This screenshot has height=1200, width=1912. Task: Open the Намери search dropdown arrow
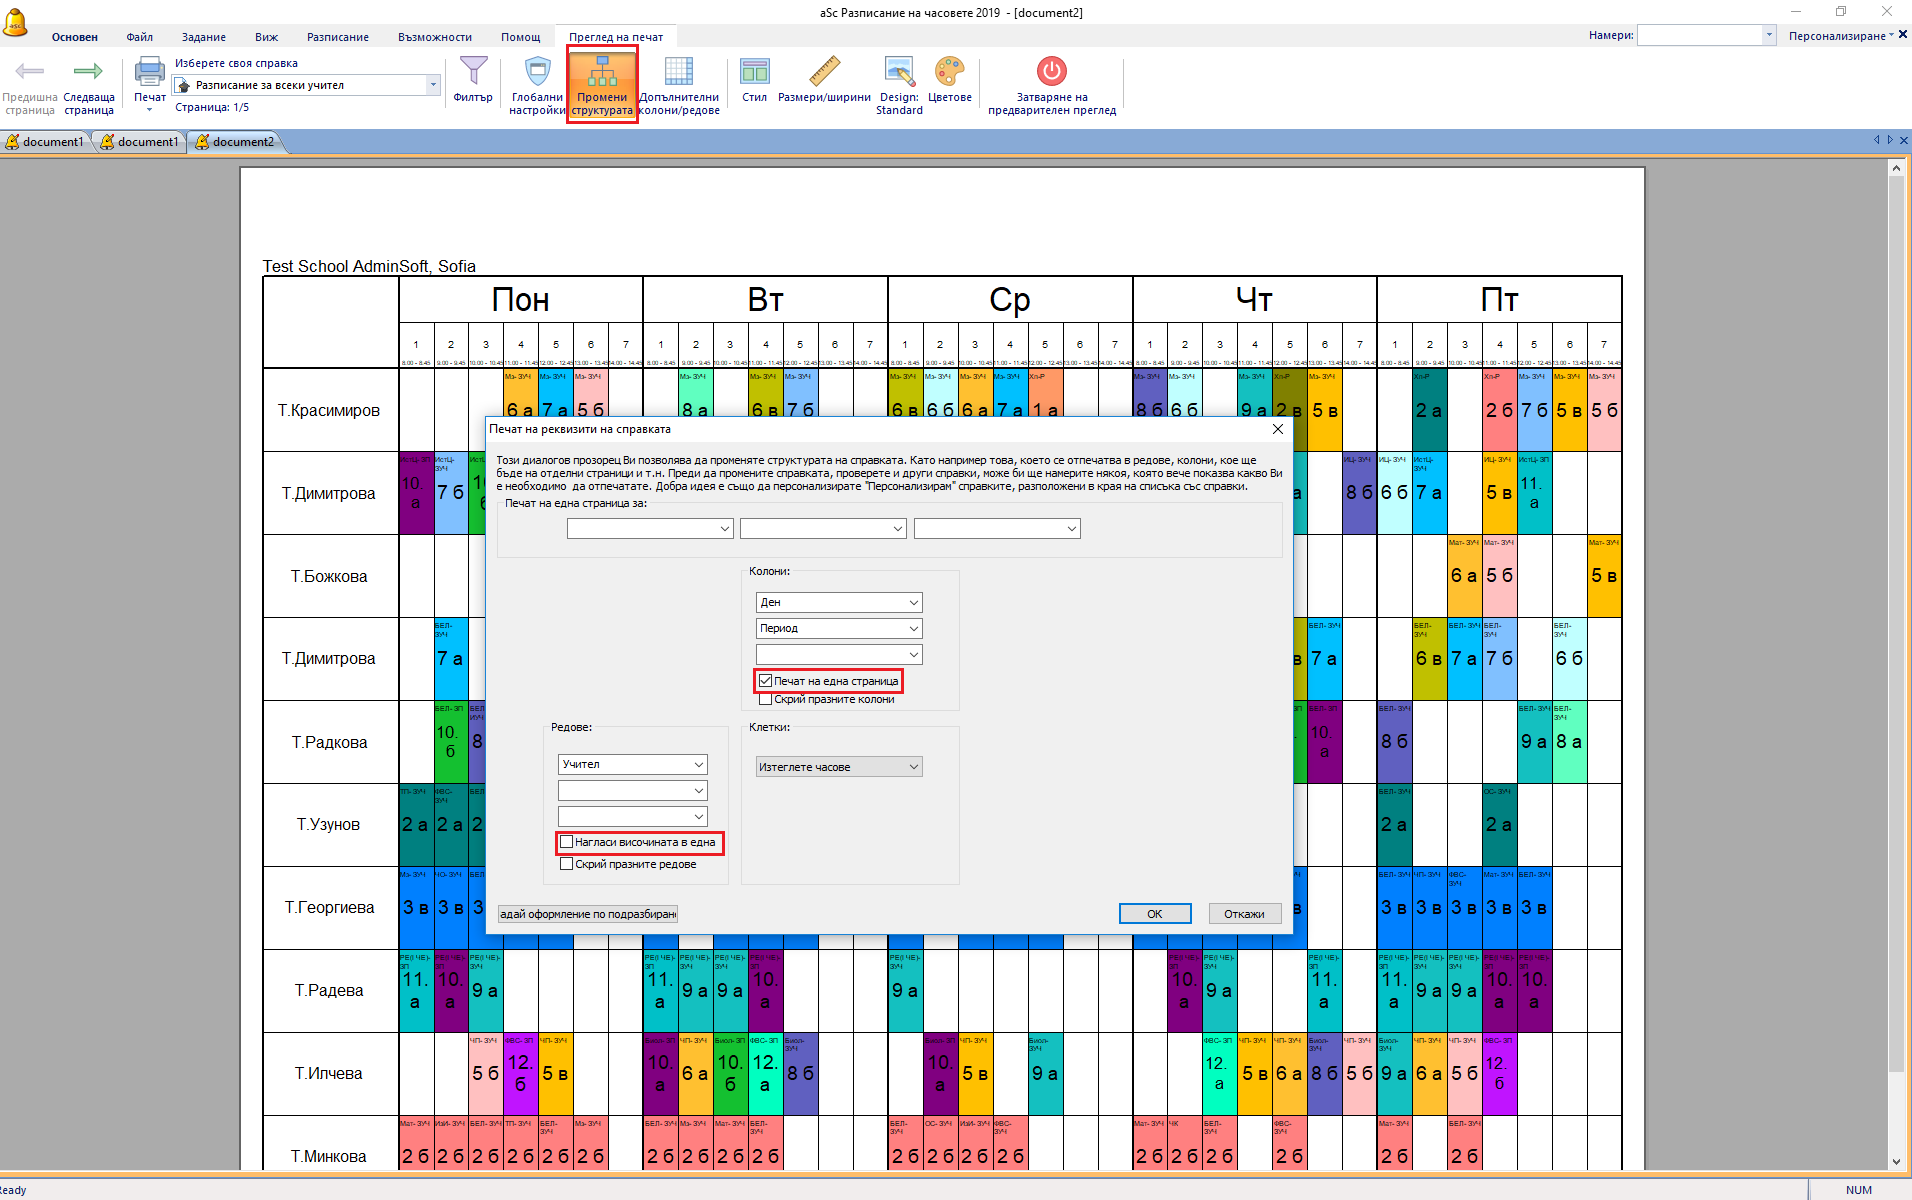[1769, 35]
